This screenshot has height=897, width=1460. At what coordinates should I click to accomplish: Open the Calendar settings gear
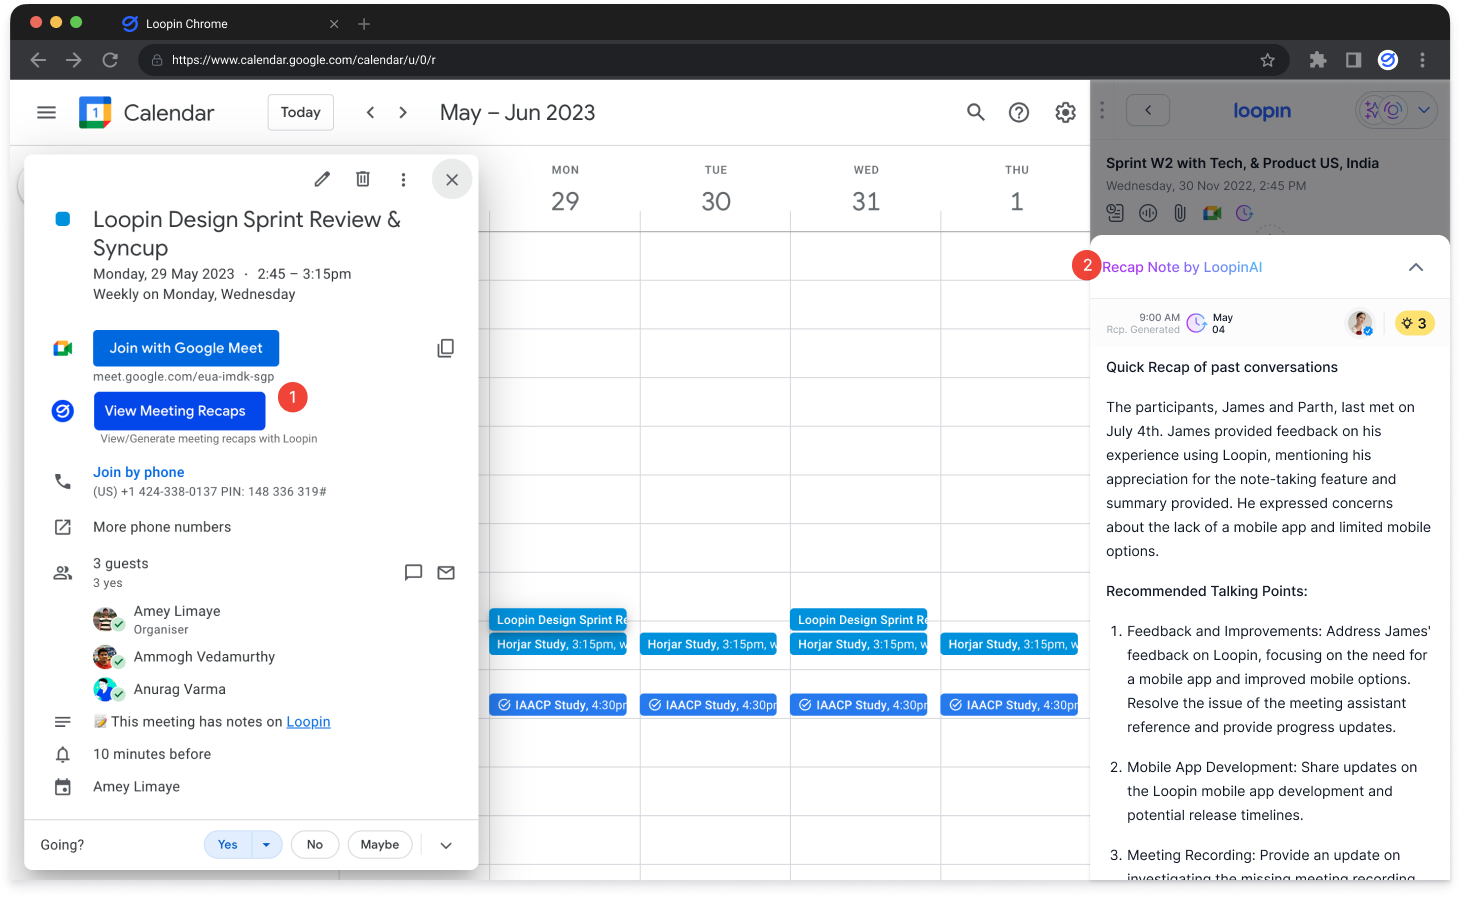tap(1066, 113)
